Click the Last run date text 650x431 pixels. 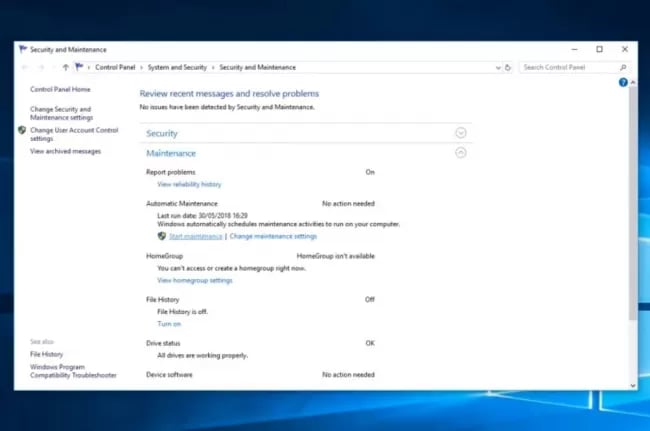[202, 216]
